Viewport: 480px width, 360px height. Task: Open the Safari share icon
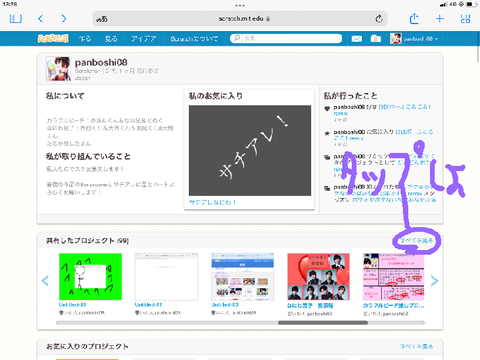coord(414,19)
